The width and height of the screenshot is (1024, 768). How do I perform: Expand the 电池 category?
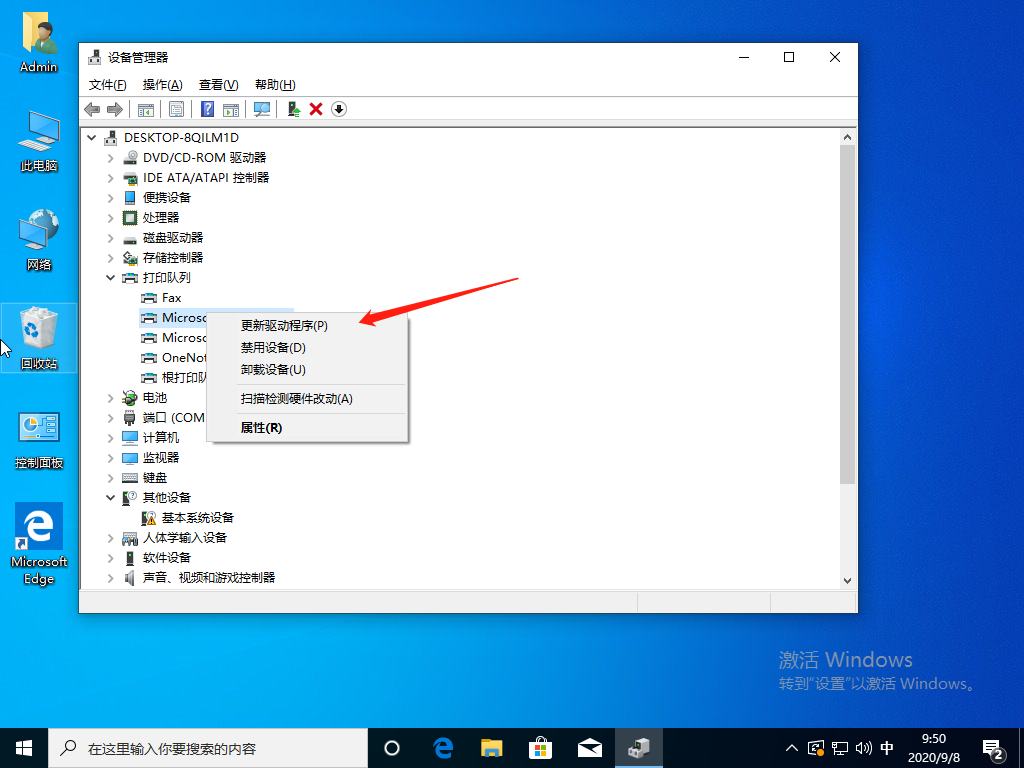[110, 397]
